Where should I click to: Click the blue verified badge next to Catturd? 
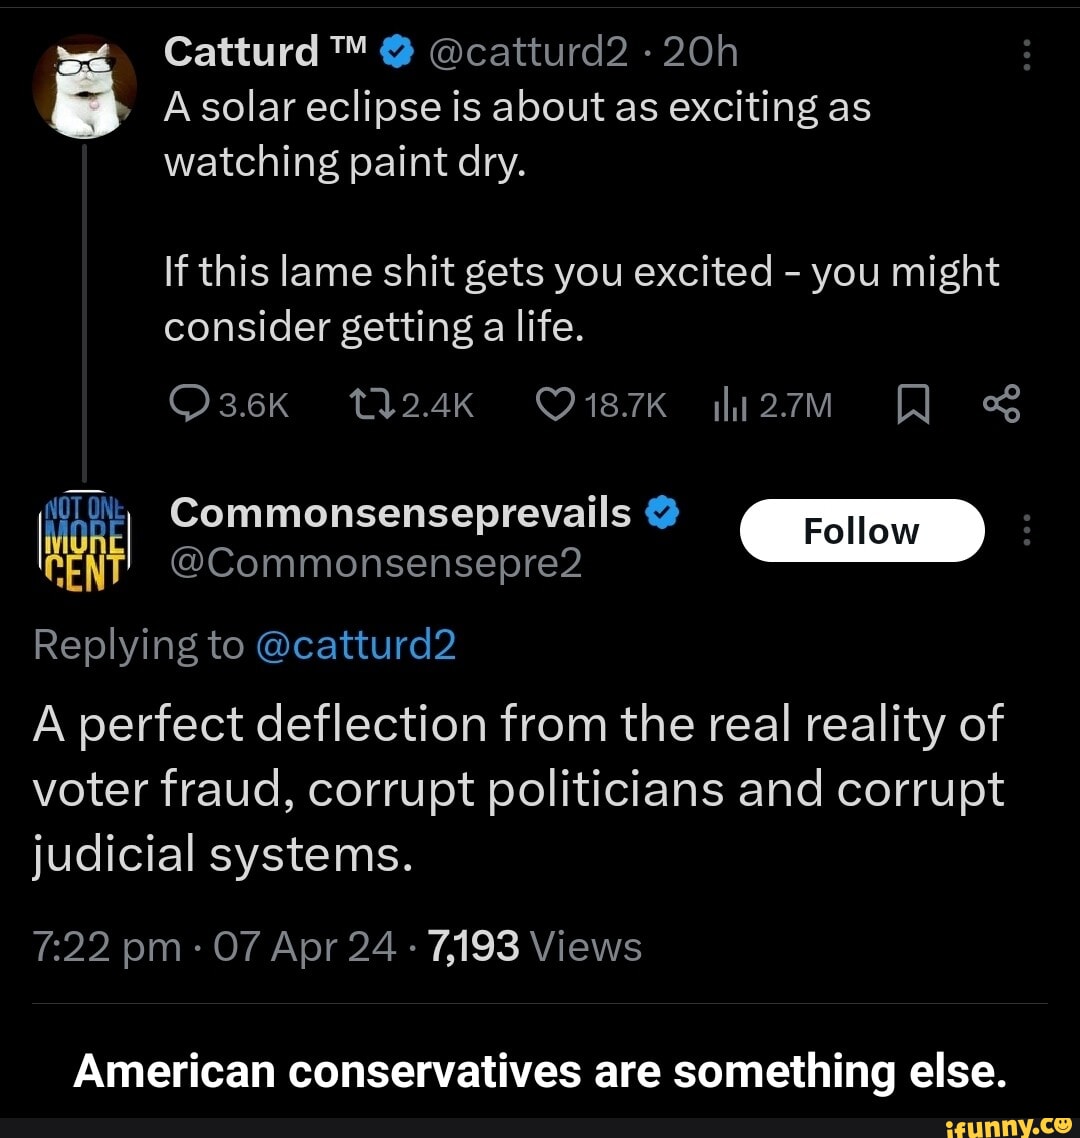(397, 50)
